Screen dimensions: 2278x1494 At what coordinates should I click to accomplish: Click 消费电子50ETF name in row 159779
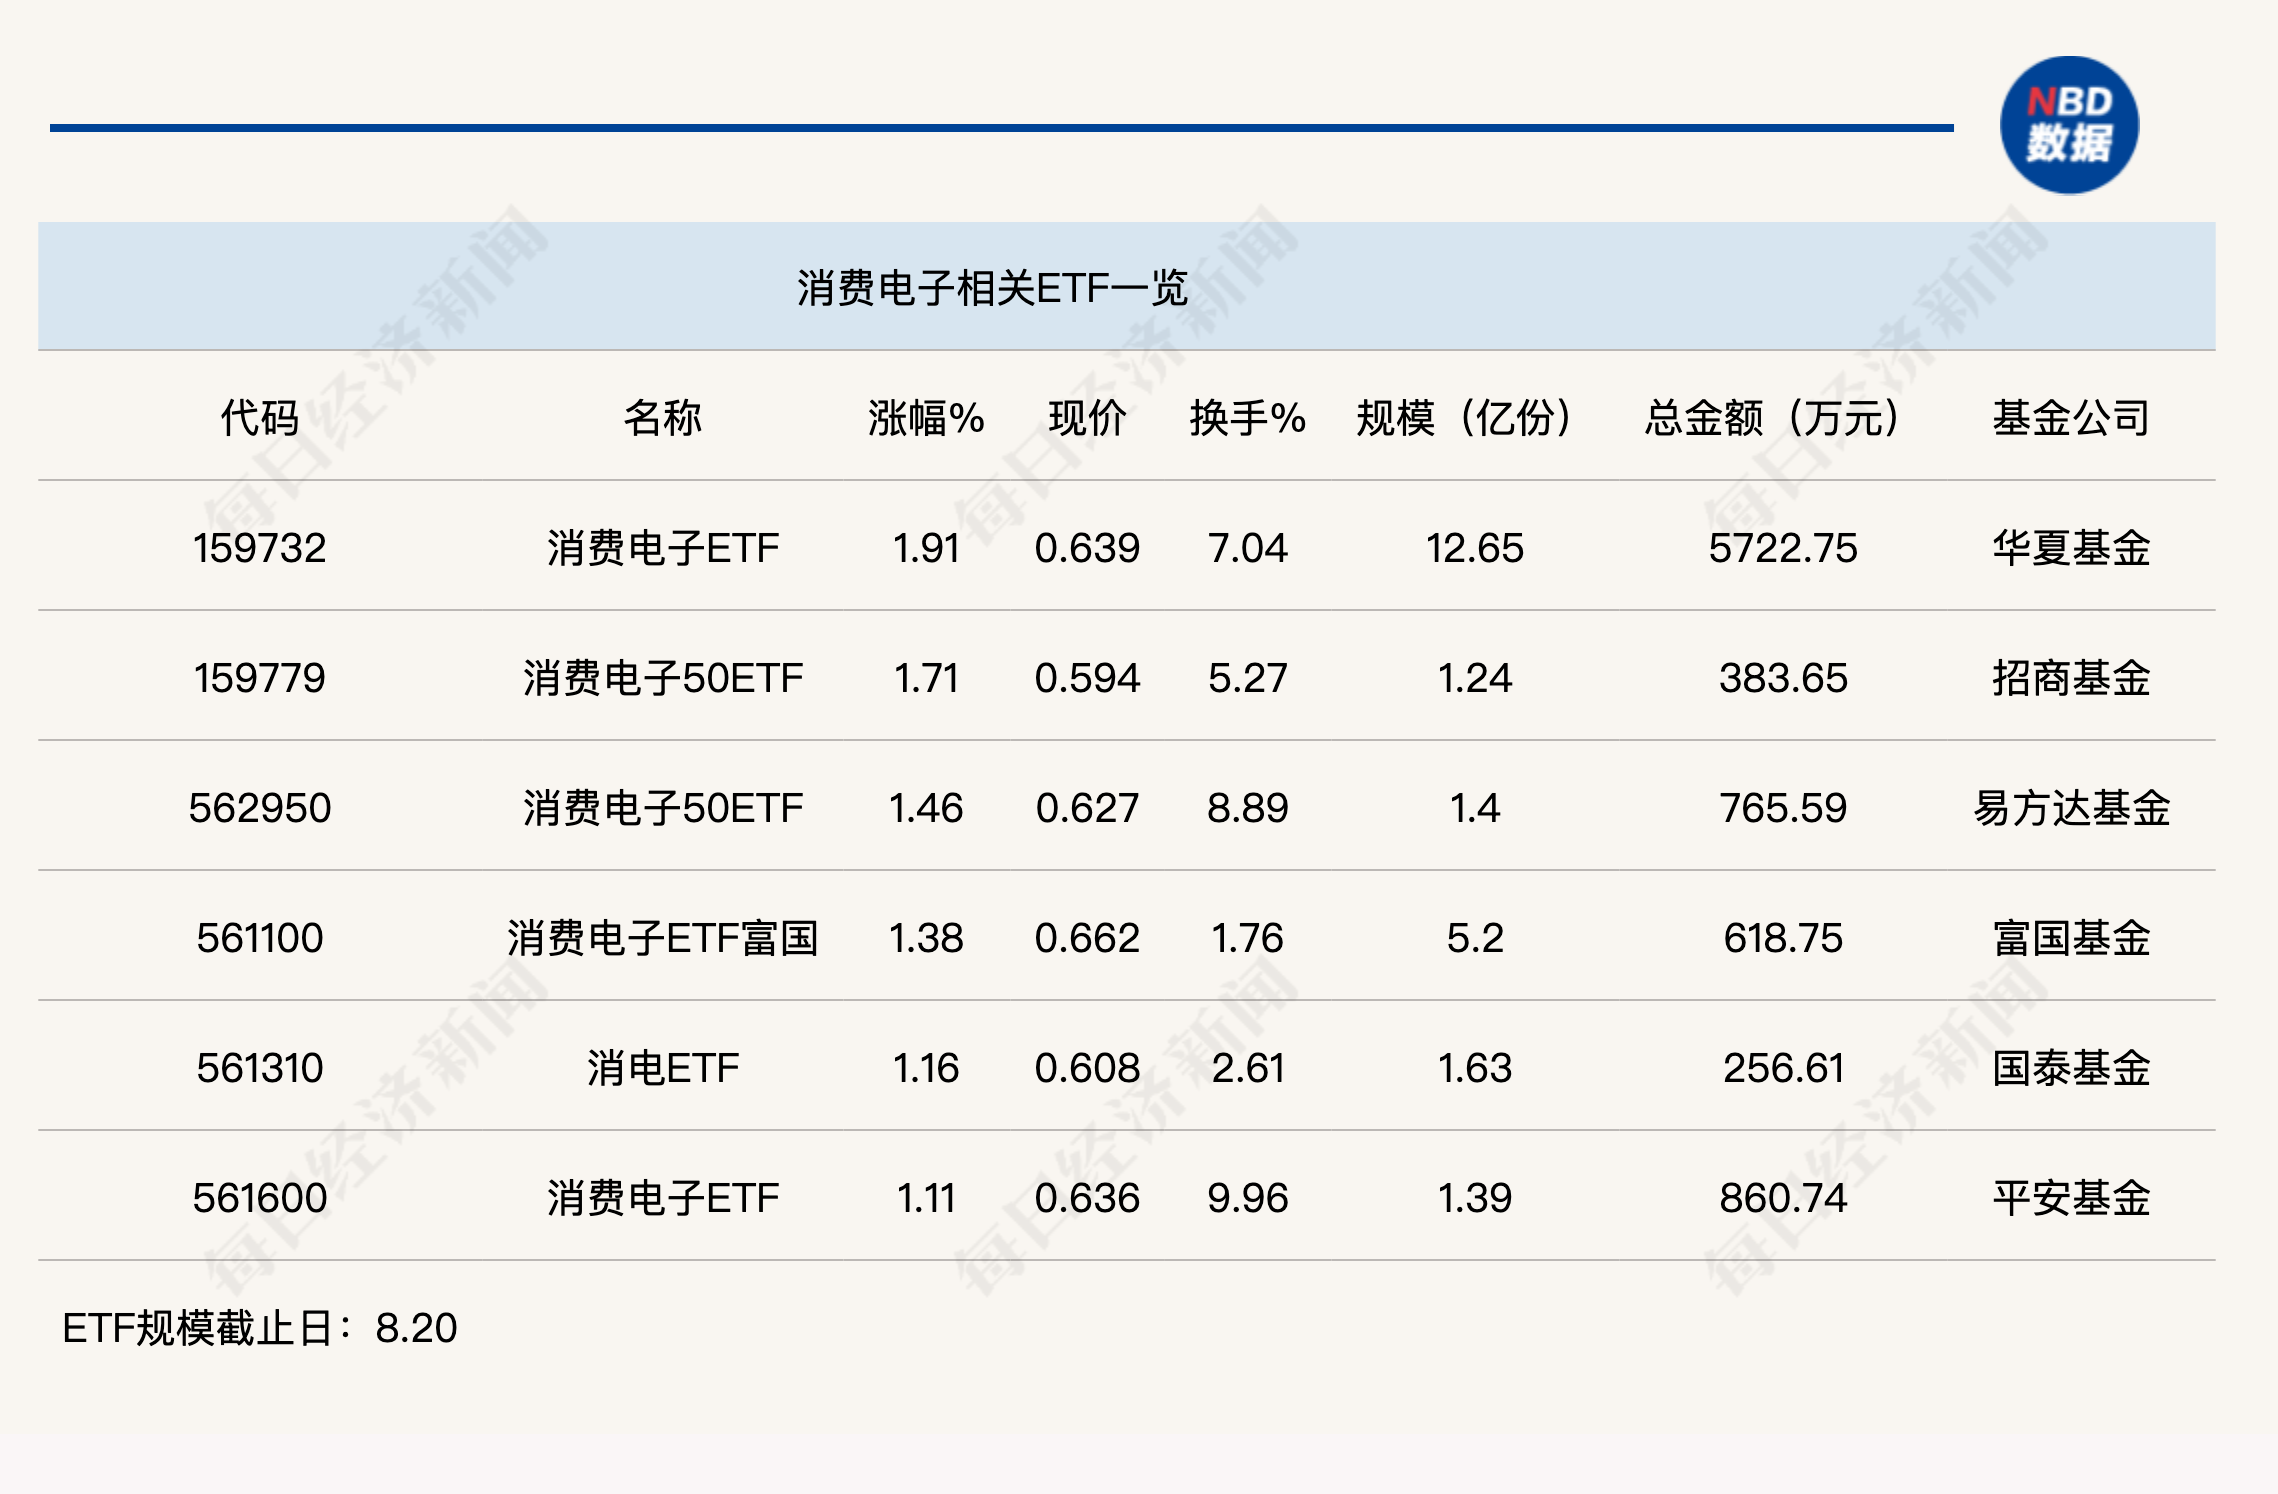tap(663, 678)
